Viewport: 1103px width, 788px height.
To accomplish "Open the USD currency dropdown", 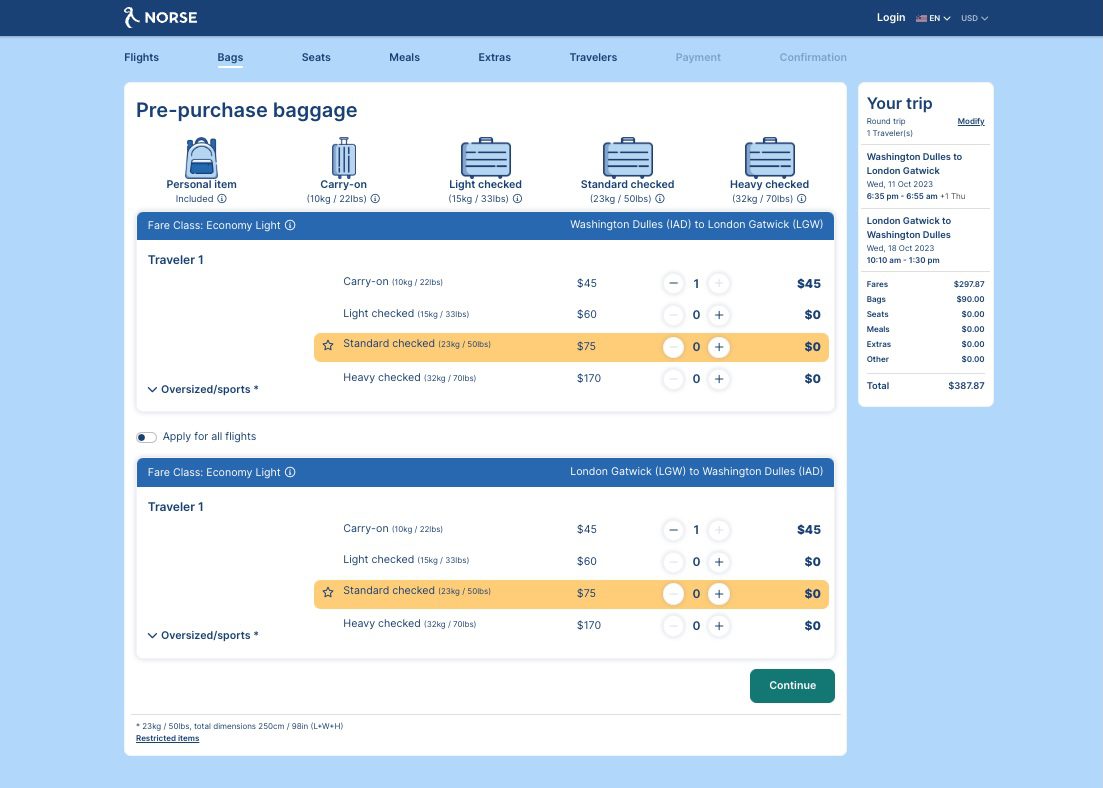I will (x=973, y=17).
